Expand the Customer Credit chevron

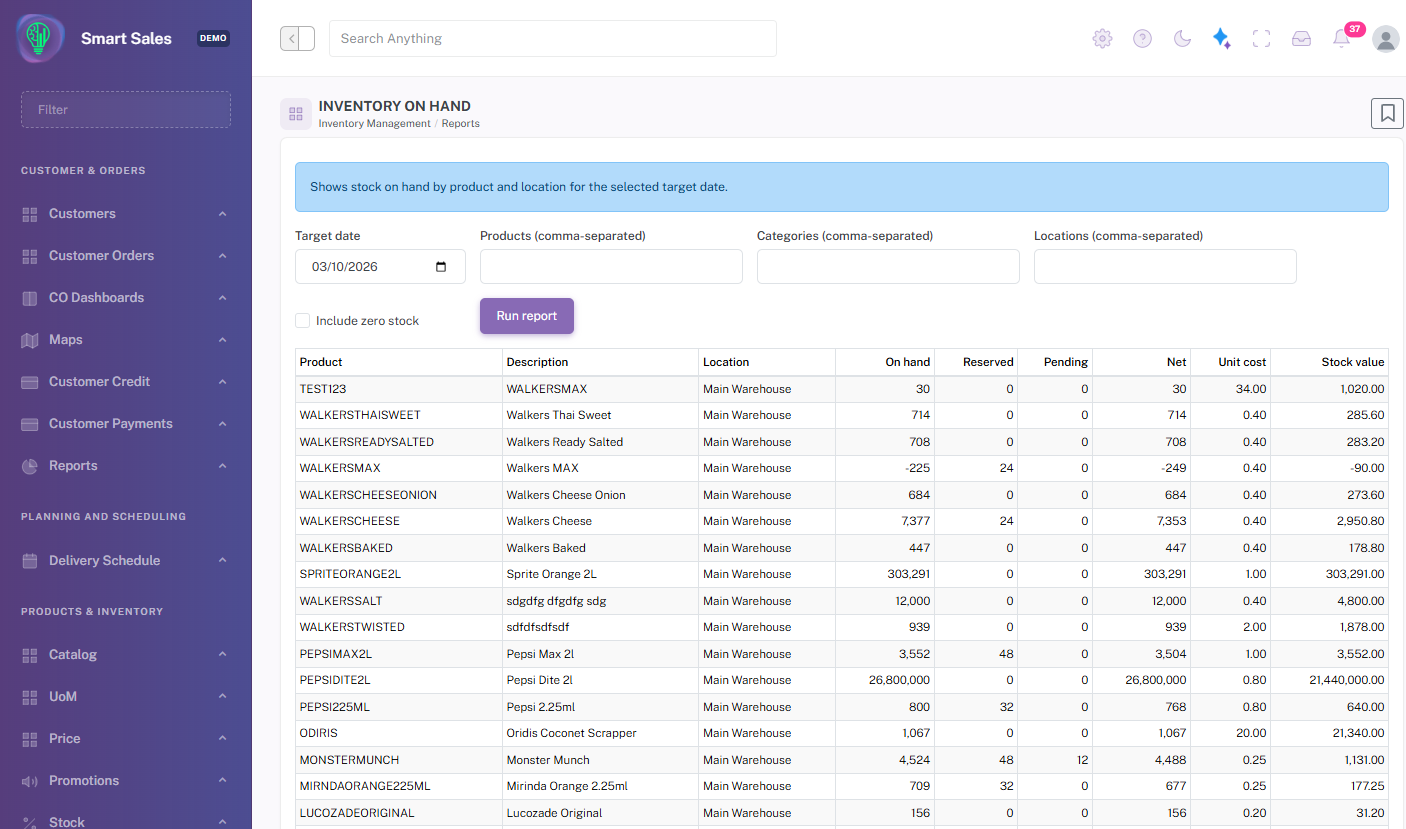click(222, 382)
